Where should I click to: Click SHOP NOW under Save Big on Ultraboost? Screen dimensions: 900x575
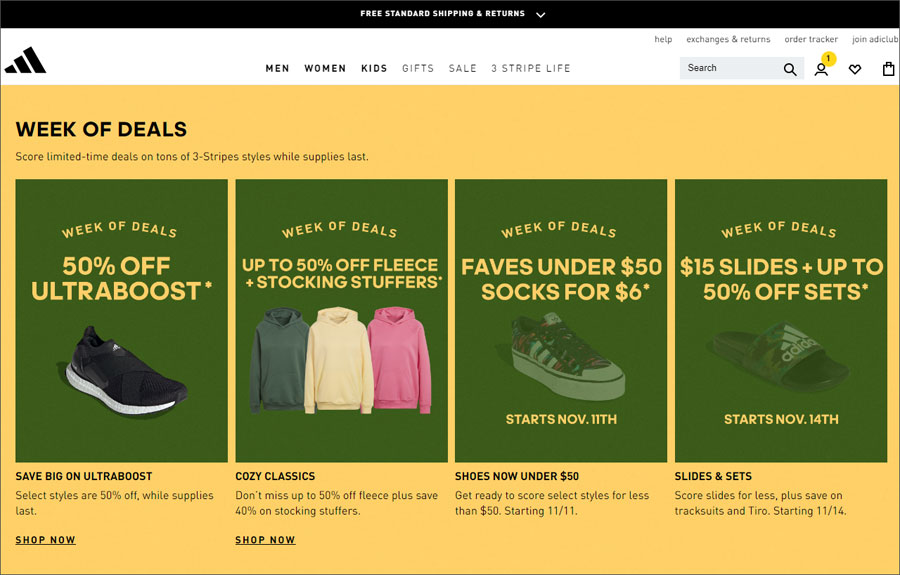coord(45,540)
